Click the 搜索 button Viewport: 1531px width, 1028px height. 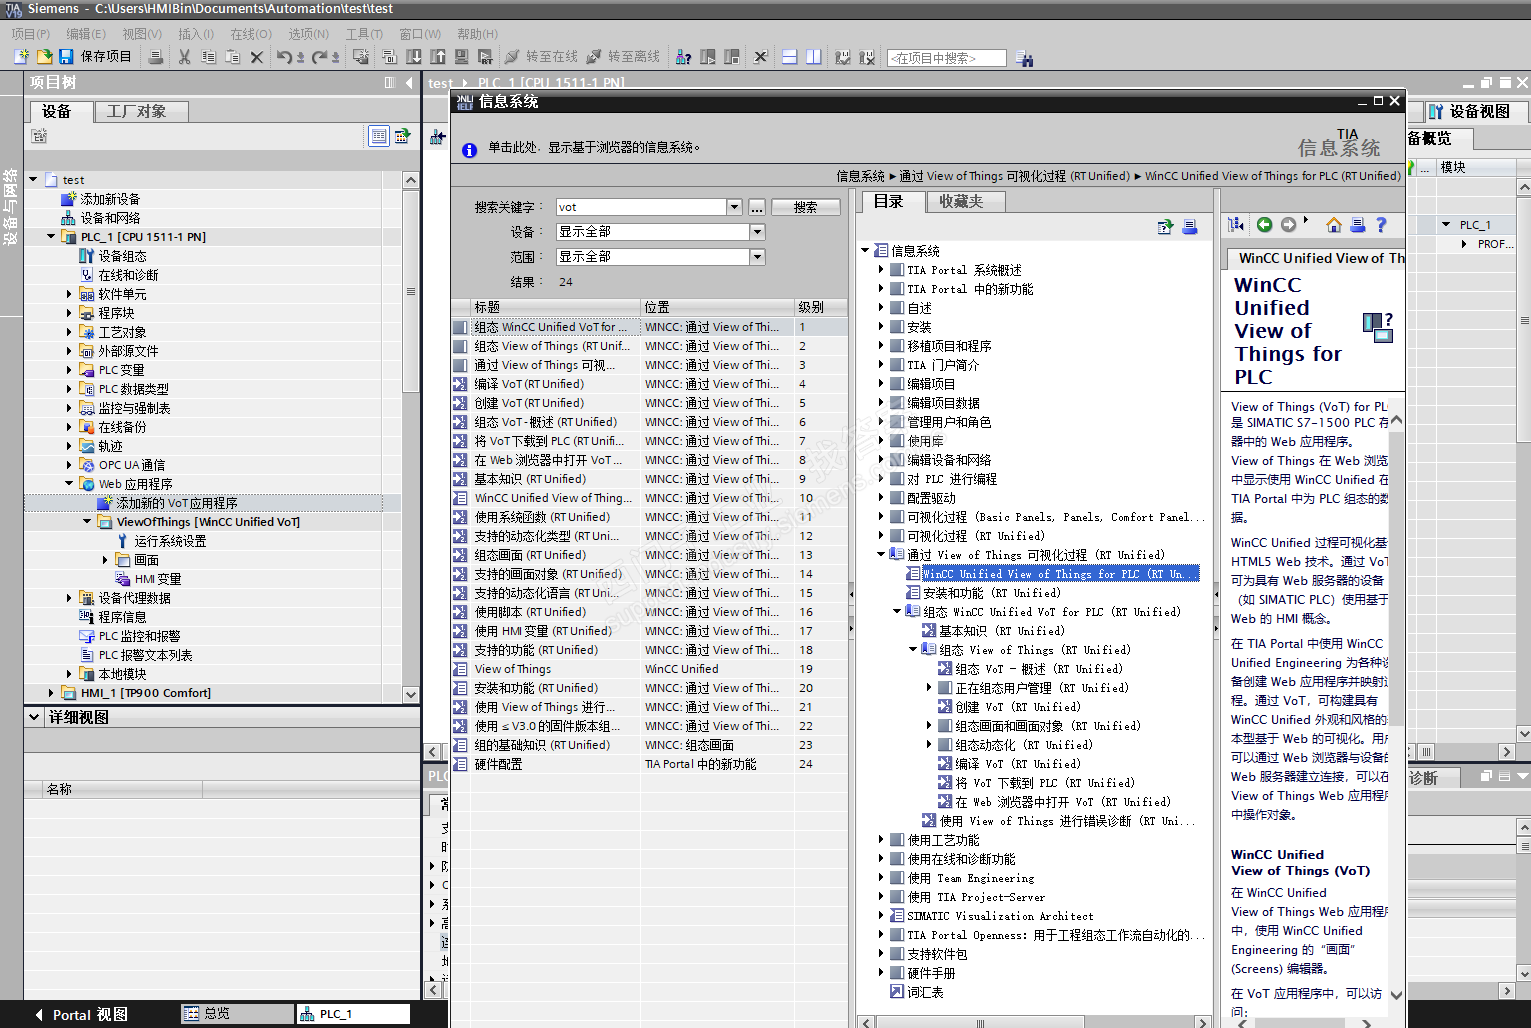pos(805,207)
